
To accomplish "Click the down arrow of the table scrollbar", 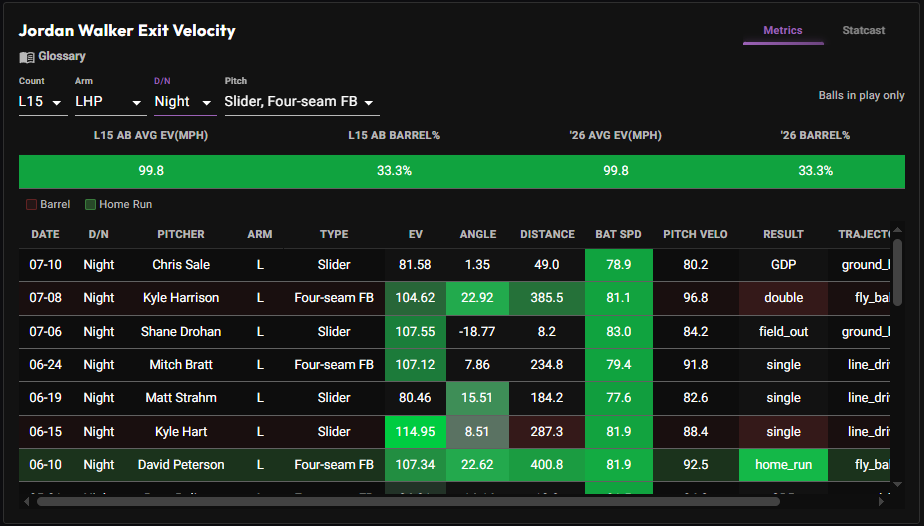I will click(897, 484).
